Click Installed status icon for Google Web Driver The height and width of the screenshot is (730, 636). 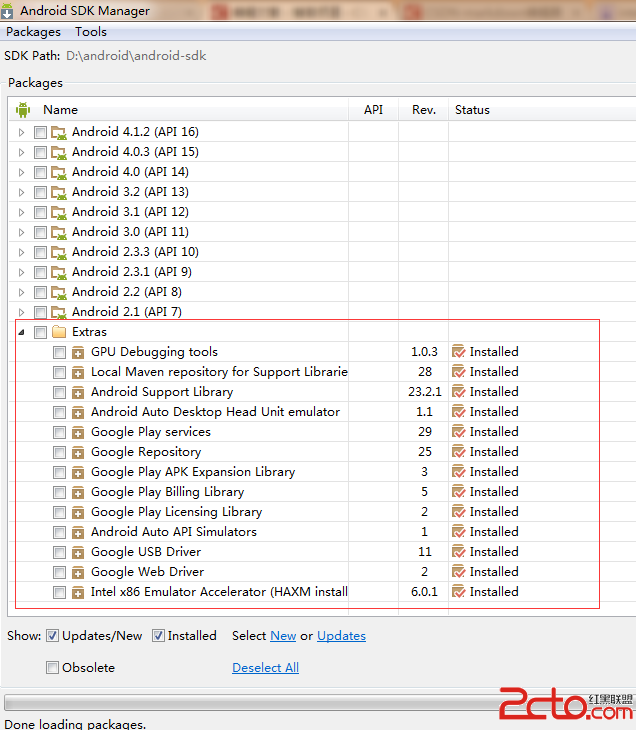[x=459, y=572]
